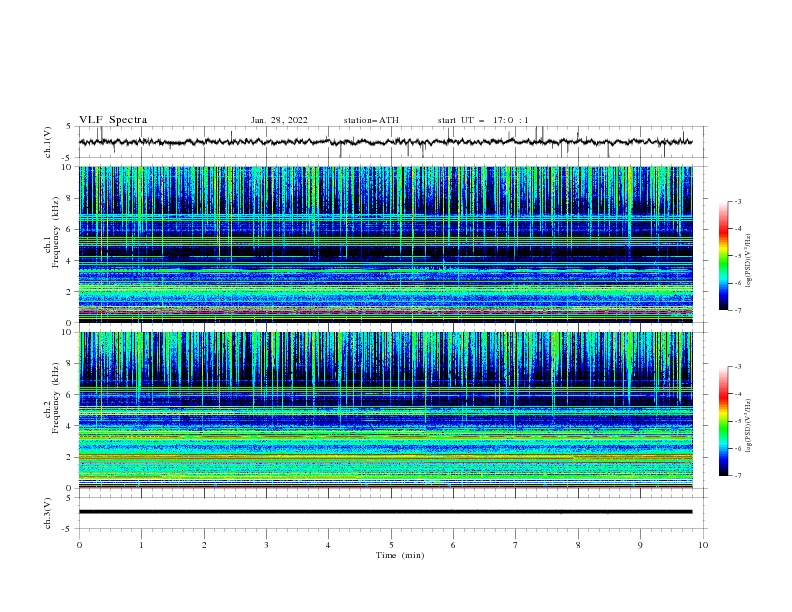Click the ch.2 log(PSD) color bar

pos(723,421)
